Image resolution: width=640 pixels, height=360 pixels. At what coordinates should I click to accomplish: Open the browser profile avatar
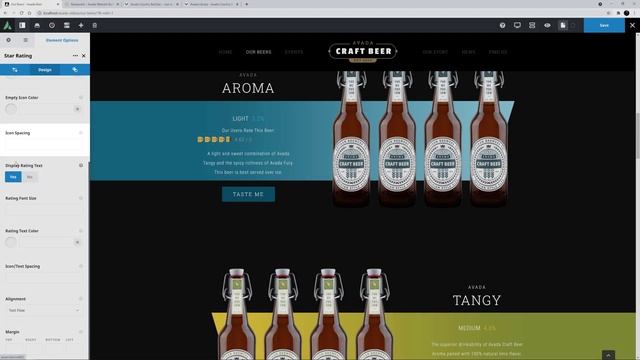pos(627,13)
